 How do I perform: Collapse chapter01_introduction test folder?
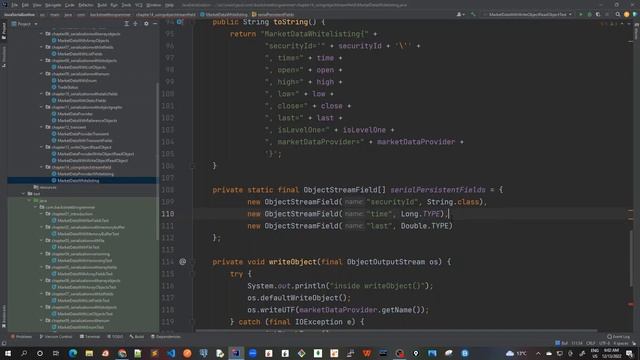point(42,214)
